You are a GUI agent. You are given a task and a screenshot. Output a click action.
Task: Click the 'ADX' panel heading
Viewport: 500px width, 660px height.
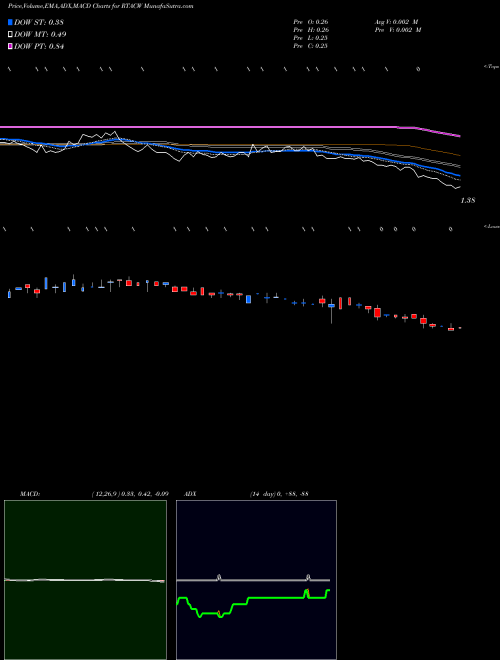[190, 494]
